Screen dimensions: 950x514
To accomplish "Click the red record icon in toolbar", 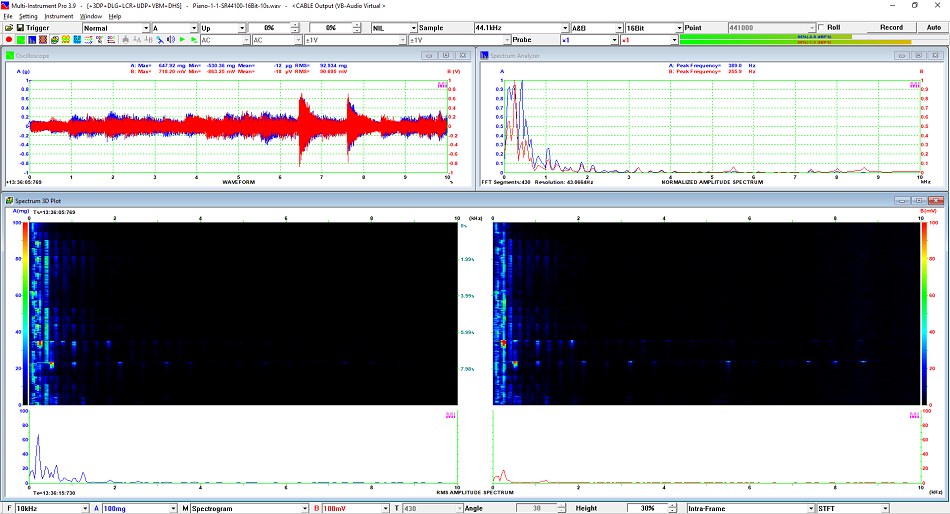I will click(8, 40).
